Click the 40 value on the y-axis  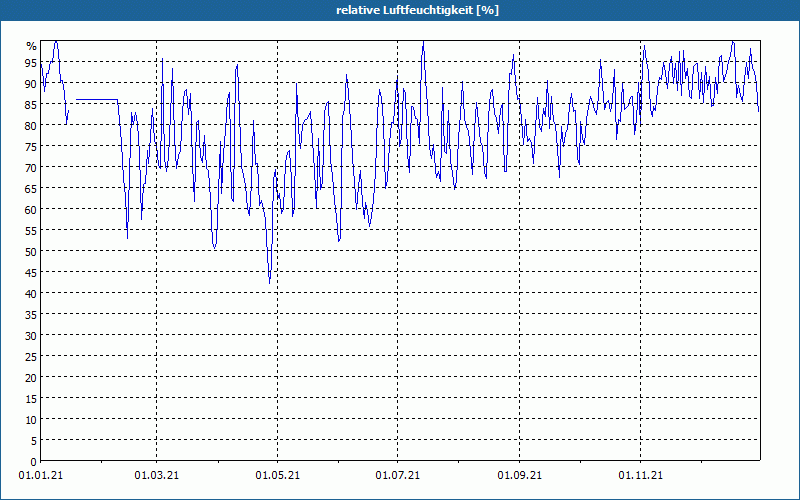[x=30, y=293]
